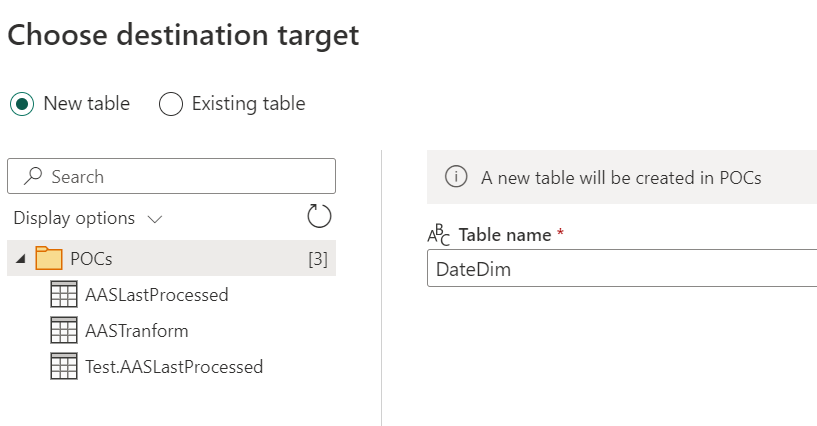Click the AASLastProcessed table icon
817x426 pixels.
[x=63, y=295]
